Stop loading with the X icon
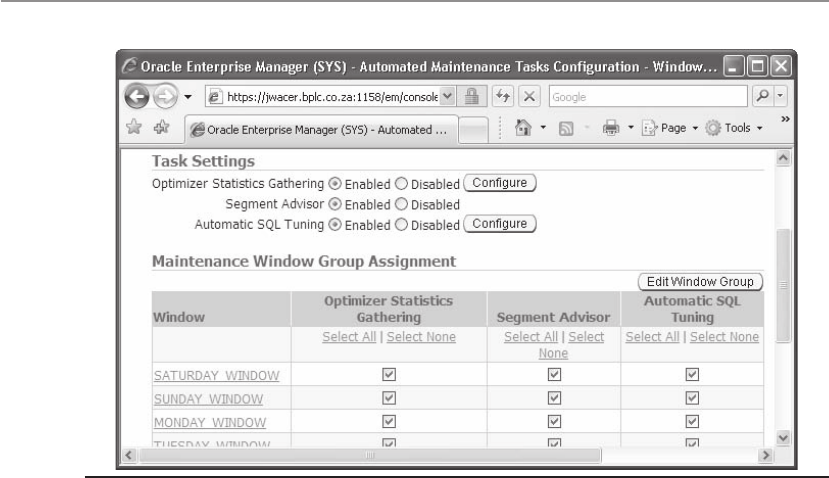The height and width of the screenshot is (478, 829). [x=529, y=96]
